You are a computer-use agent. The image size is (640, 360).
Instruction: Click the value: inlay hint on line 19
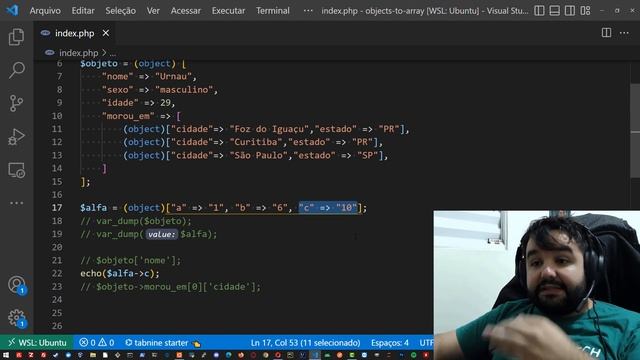point(162,234)
